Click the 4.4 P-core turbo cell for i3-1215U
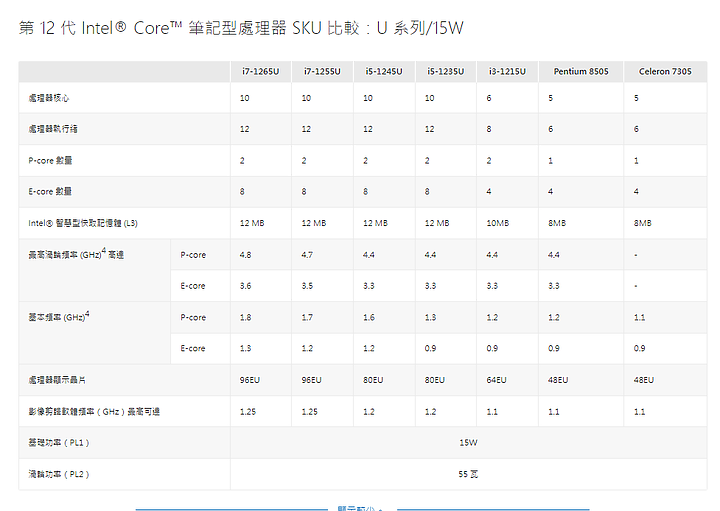Screen dimensions: 720x511 492,255
